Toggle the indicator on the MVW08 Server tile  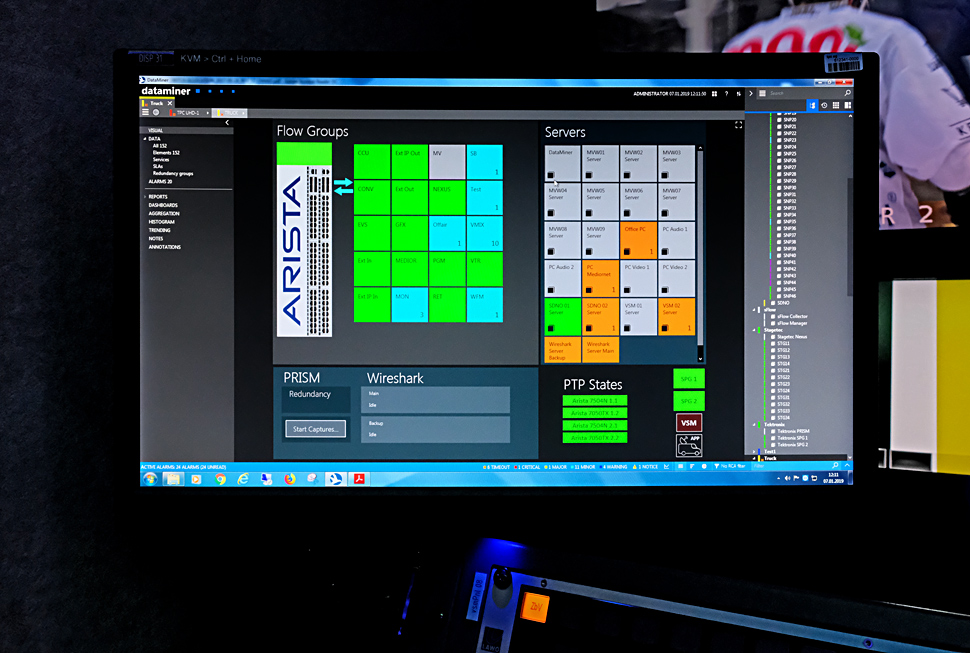(x=551, y=252)
